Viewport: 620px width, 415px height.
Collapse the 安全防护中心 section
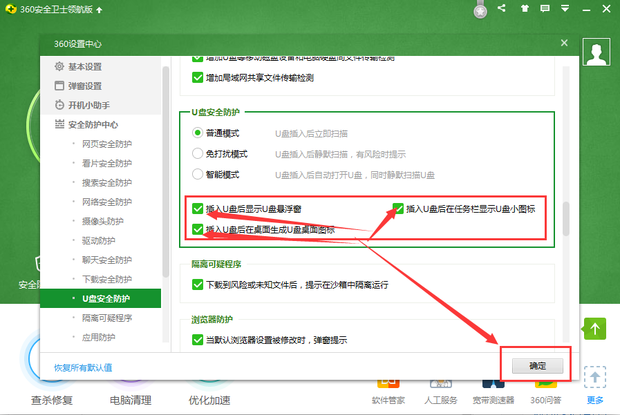click(100, 124)
